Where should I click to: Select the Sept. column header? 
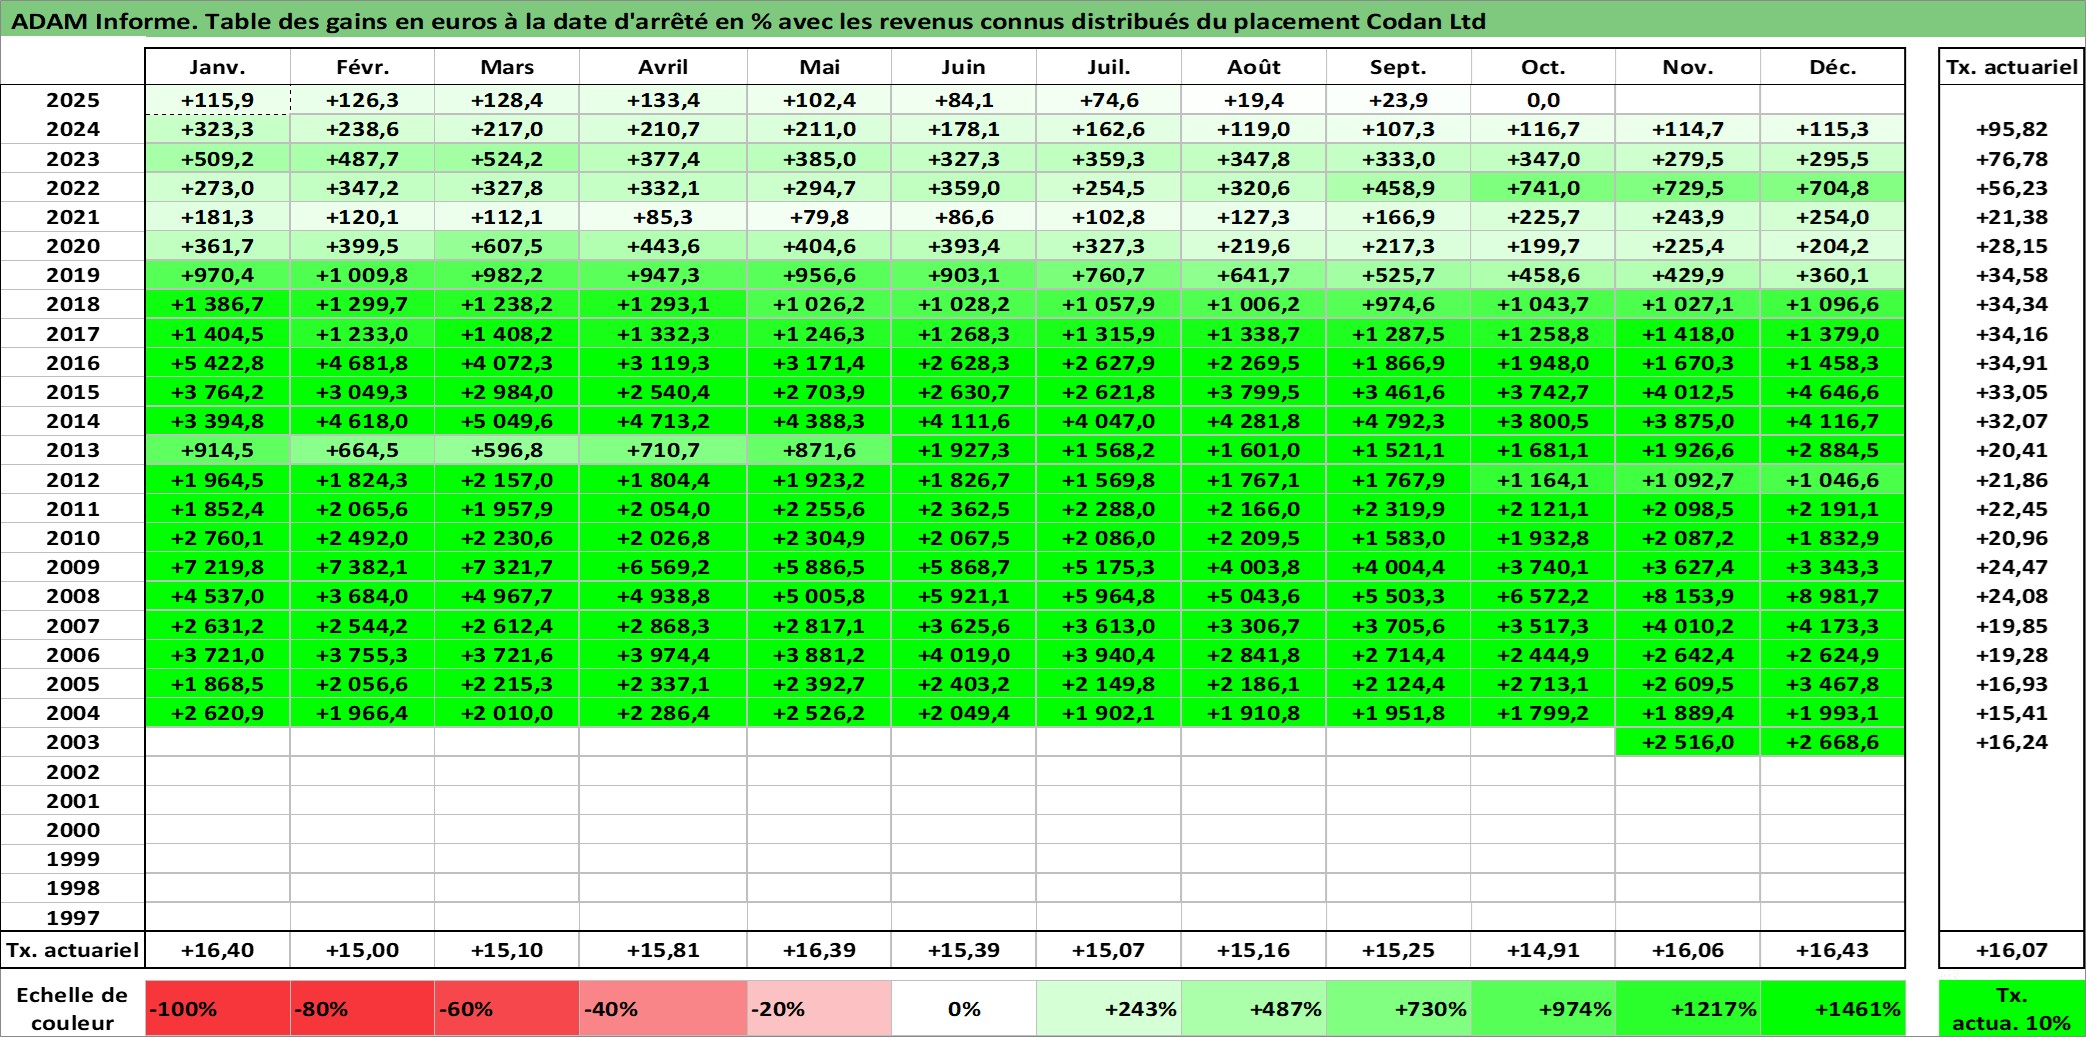coord(1399,67)
